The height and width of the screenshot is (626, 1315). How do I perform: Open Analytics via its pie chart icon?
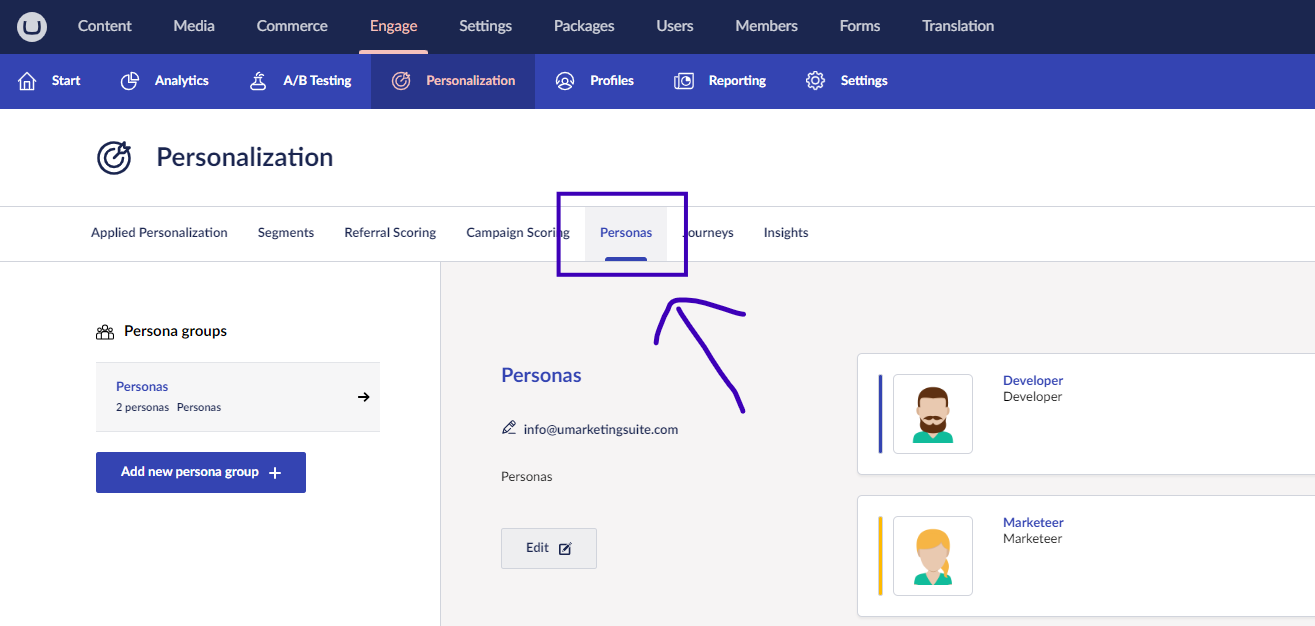pos(129,80)
